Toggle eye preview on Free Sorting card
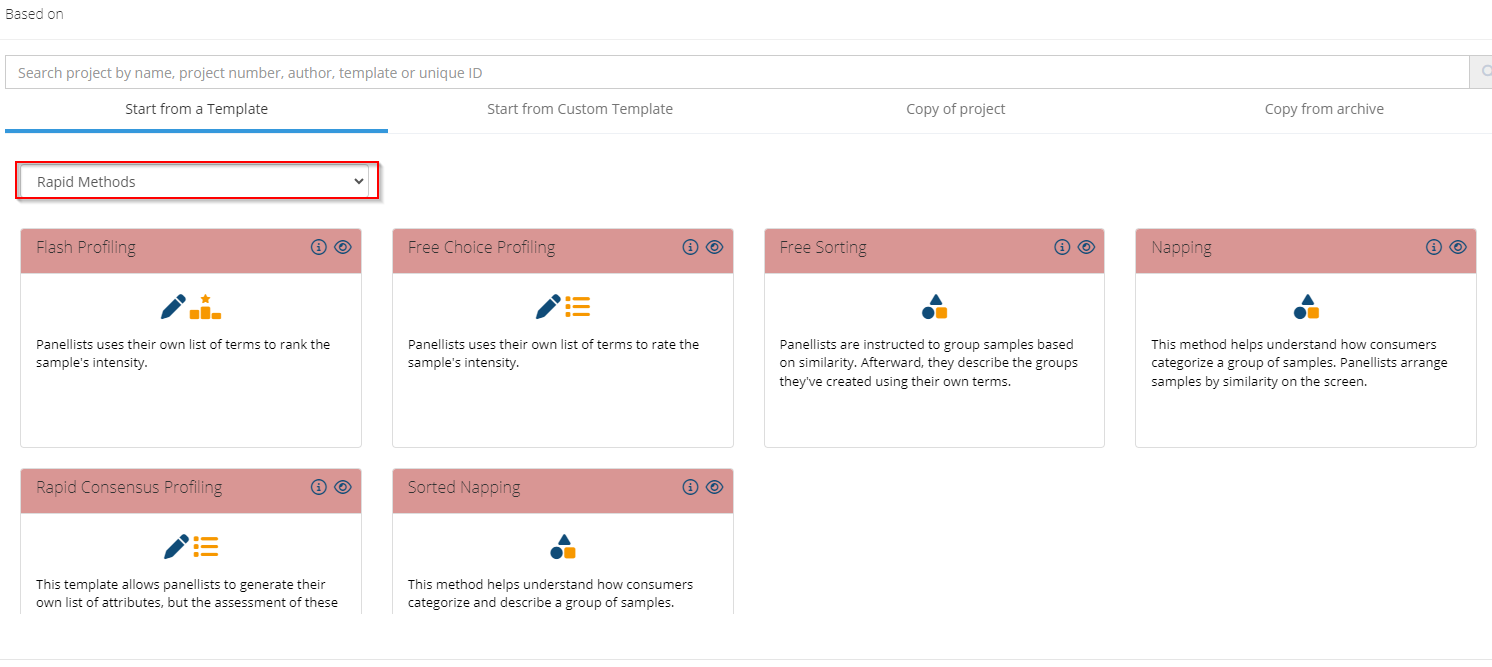The image size is (1492, 667). pyautogui.click(x=1086, y=247)
